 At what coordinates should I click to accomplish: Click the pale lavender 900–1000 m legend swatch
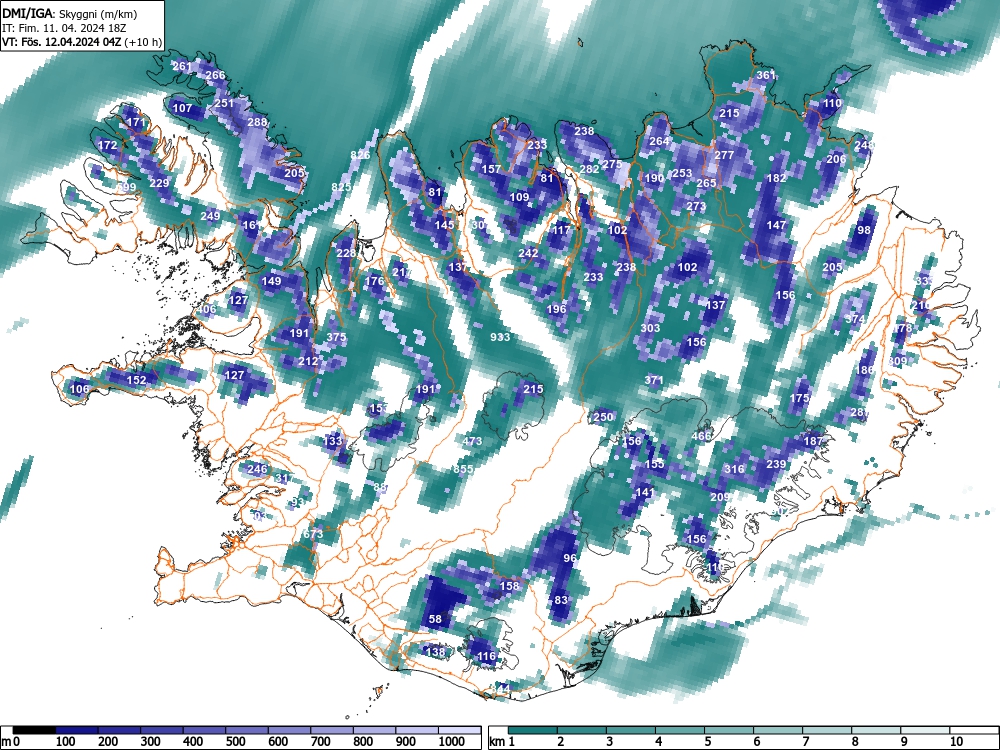click(x=417, y=730)
